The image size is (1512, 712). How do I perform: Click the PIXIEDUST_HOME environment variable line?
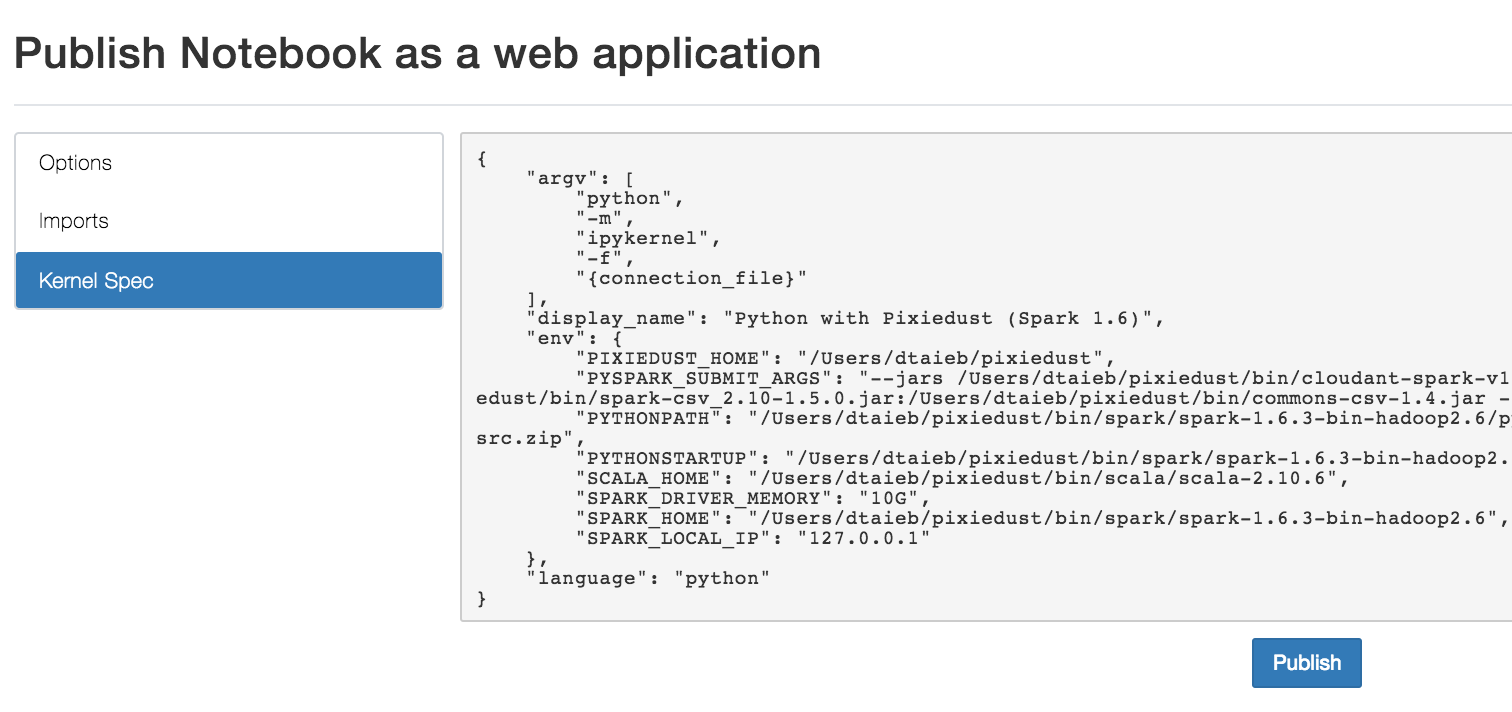tap(845, 358)
